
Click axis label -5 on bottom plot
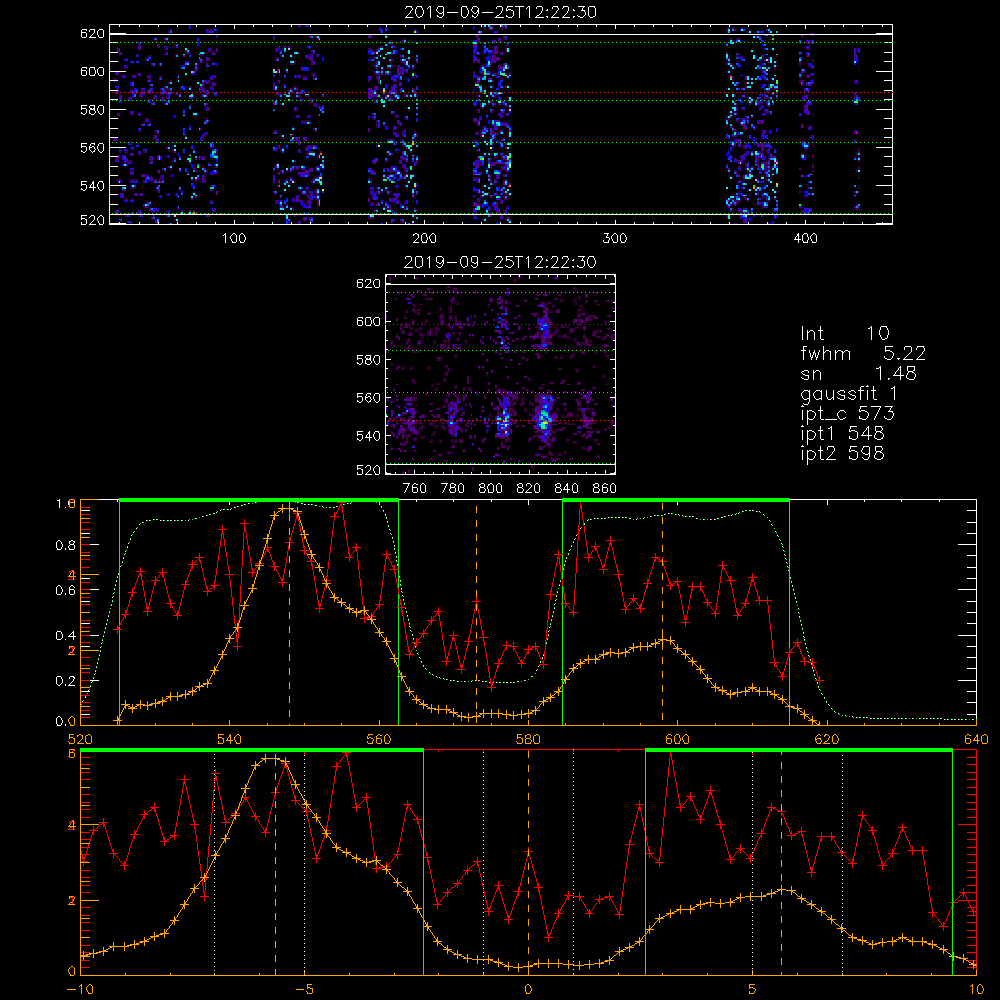point(305,989)
